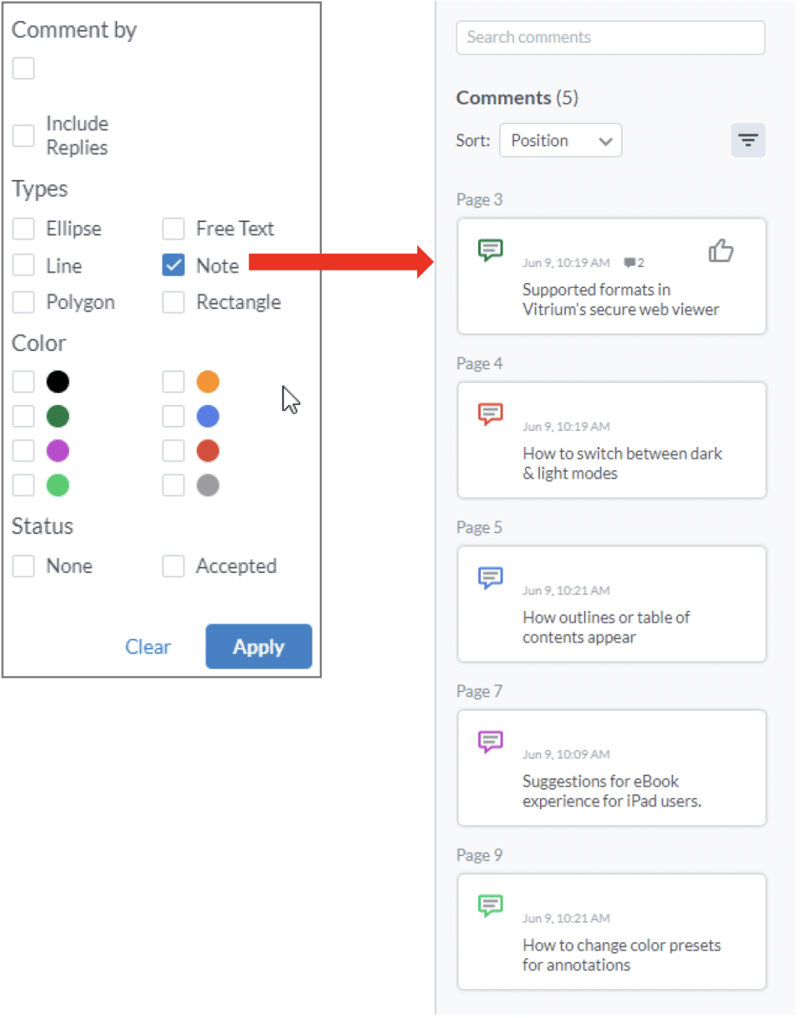This screenshot has width=800, height=1018.
Task: Click the green note icon on Page 9 comment
Action: tap(490, 905)
